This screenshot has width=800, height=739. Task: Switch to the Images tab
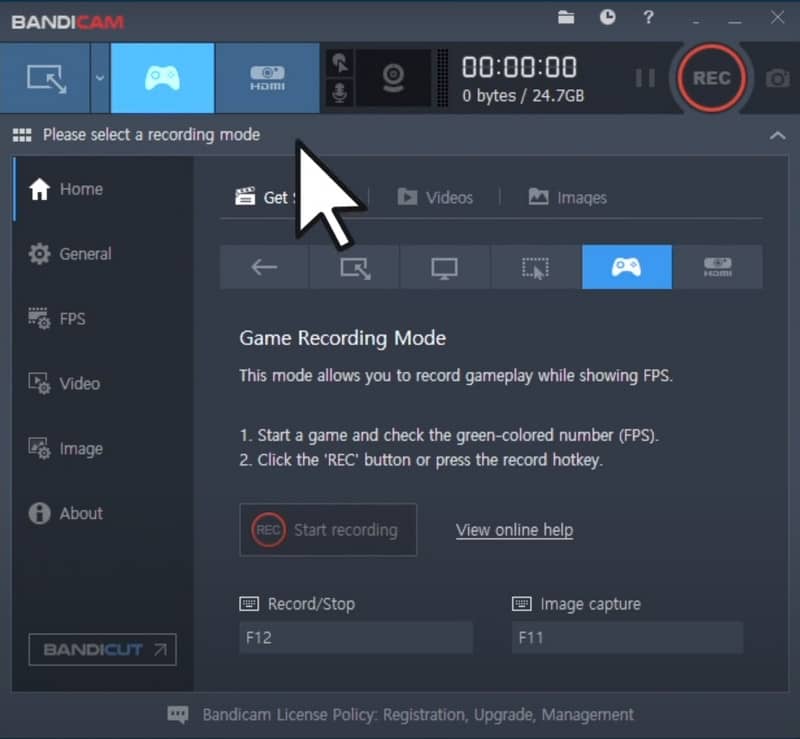click(567, 197)
